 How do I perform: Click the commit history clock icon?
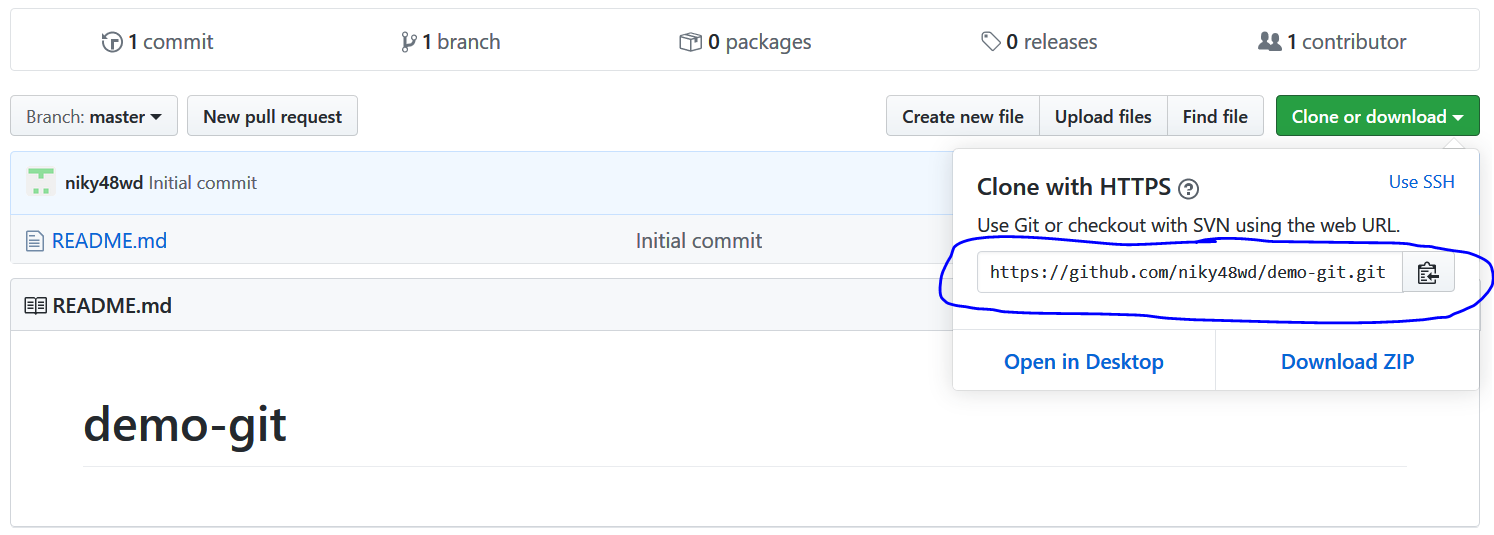[x=112, y=42]
